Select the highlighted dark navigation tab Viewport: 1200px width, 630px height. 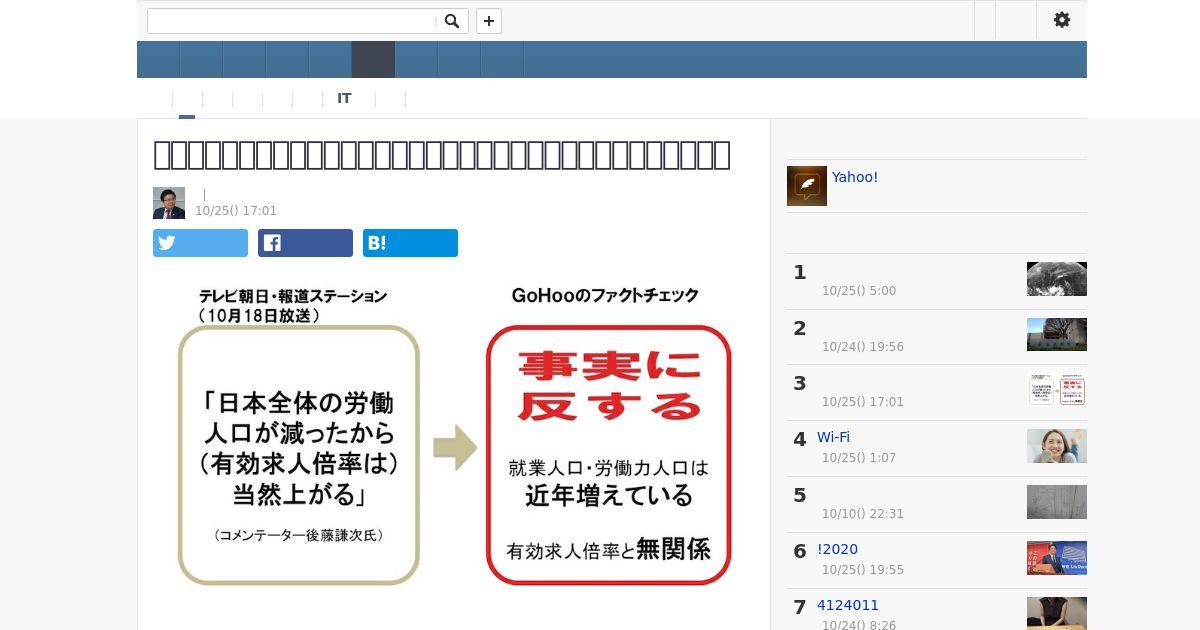[x=373, y=60]
